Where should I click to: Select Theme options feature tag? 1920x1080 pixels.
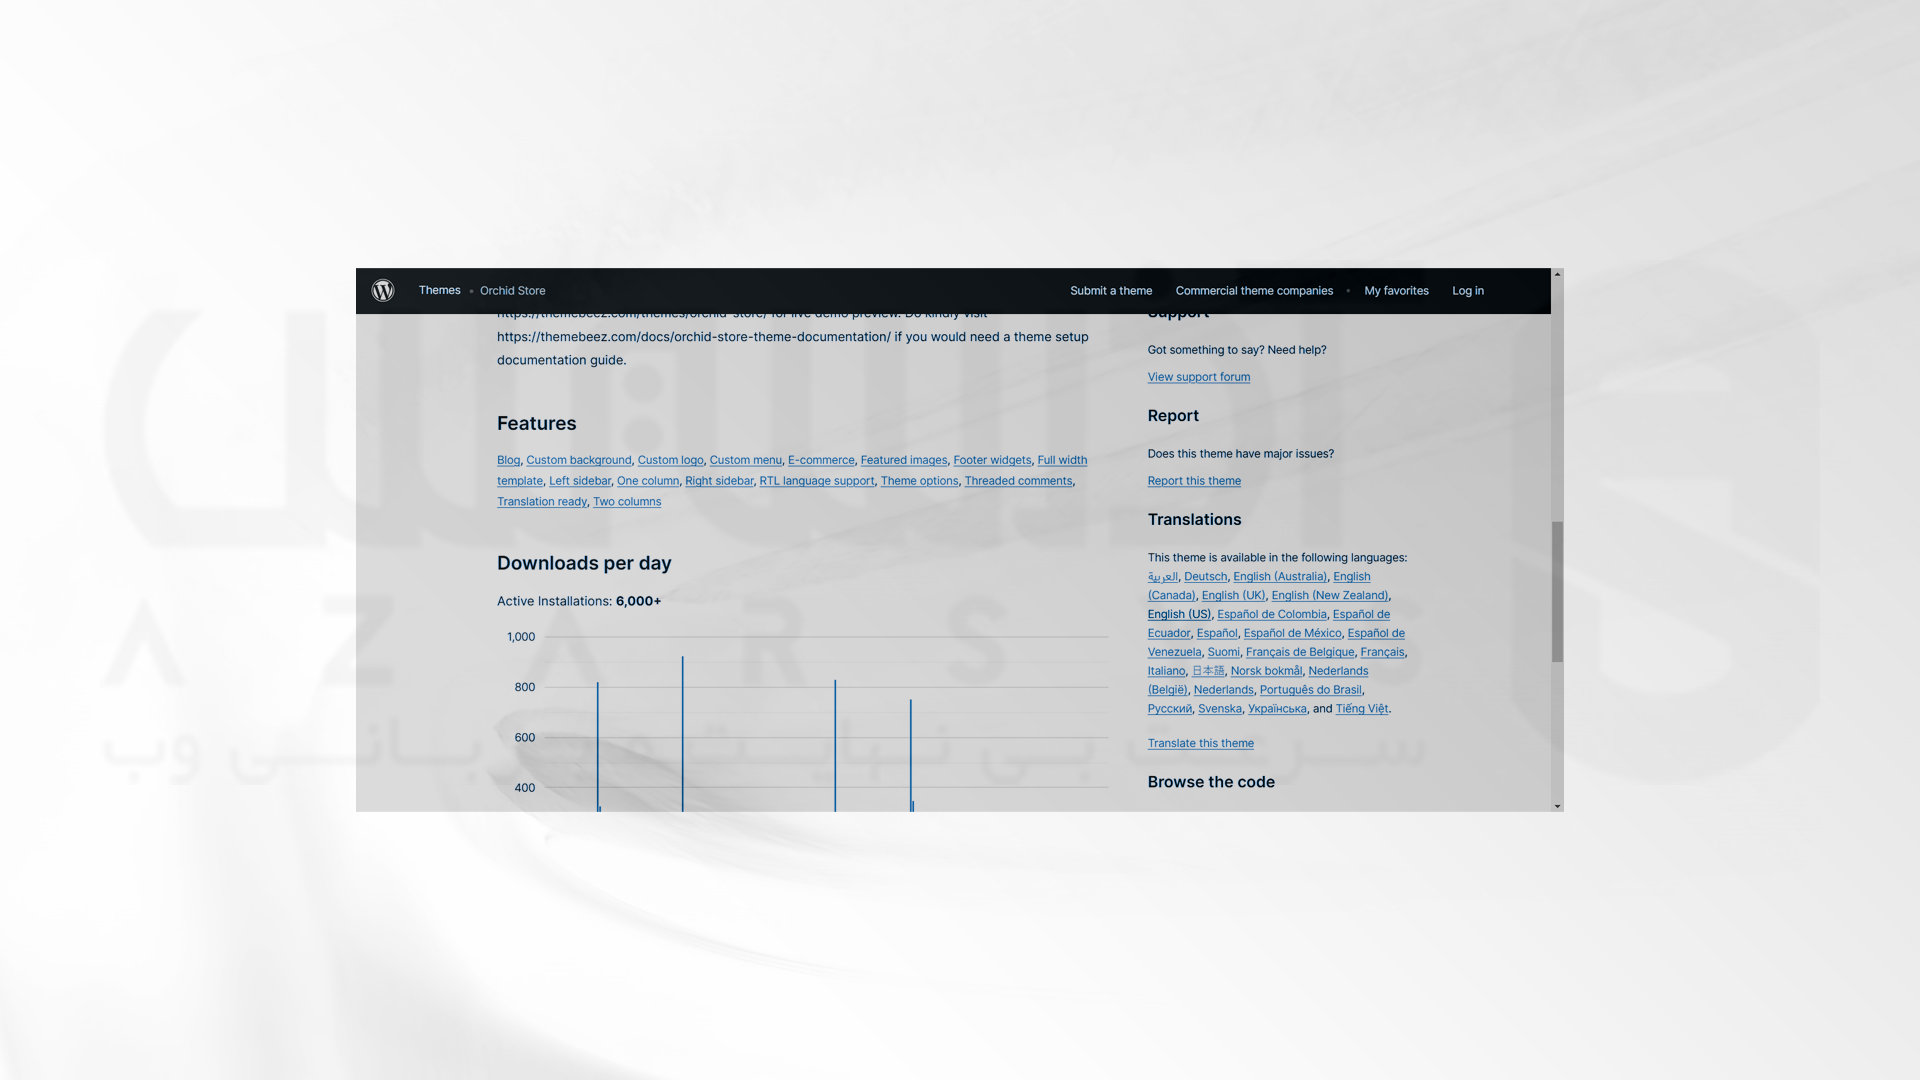click(x=919, y=481)
